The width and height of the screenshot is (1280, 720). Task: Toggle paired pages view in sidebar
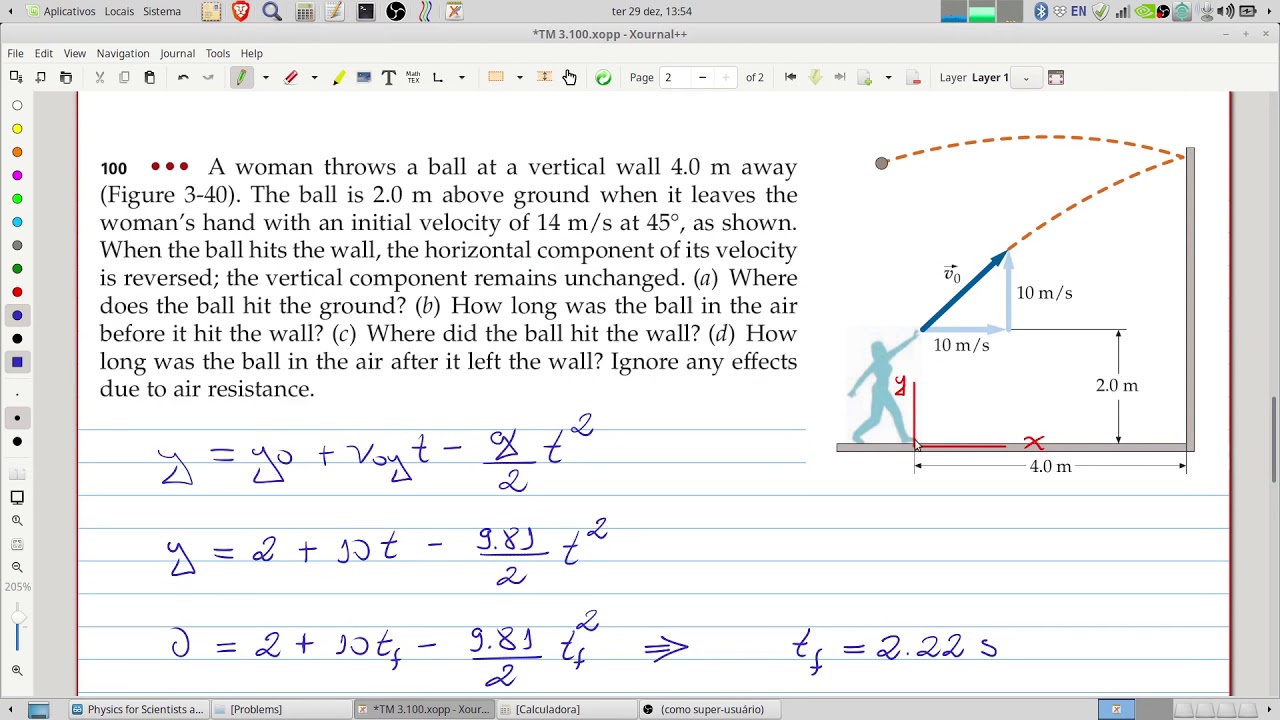(x=17, y=474)
